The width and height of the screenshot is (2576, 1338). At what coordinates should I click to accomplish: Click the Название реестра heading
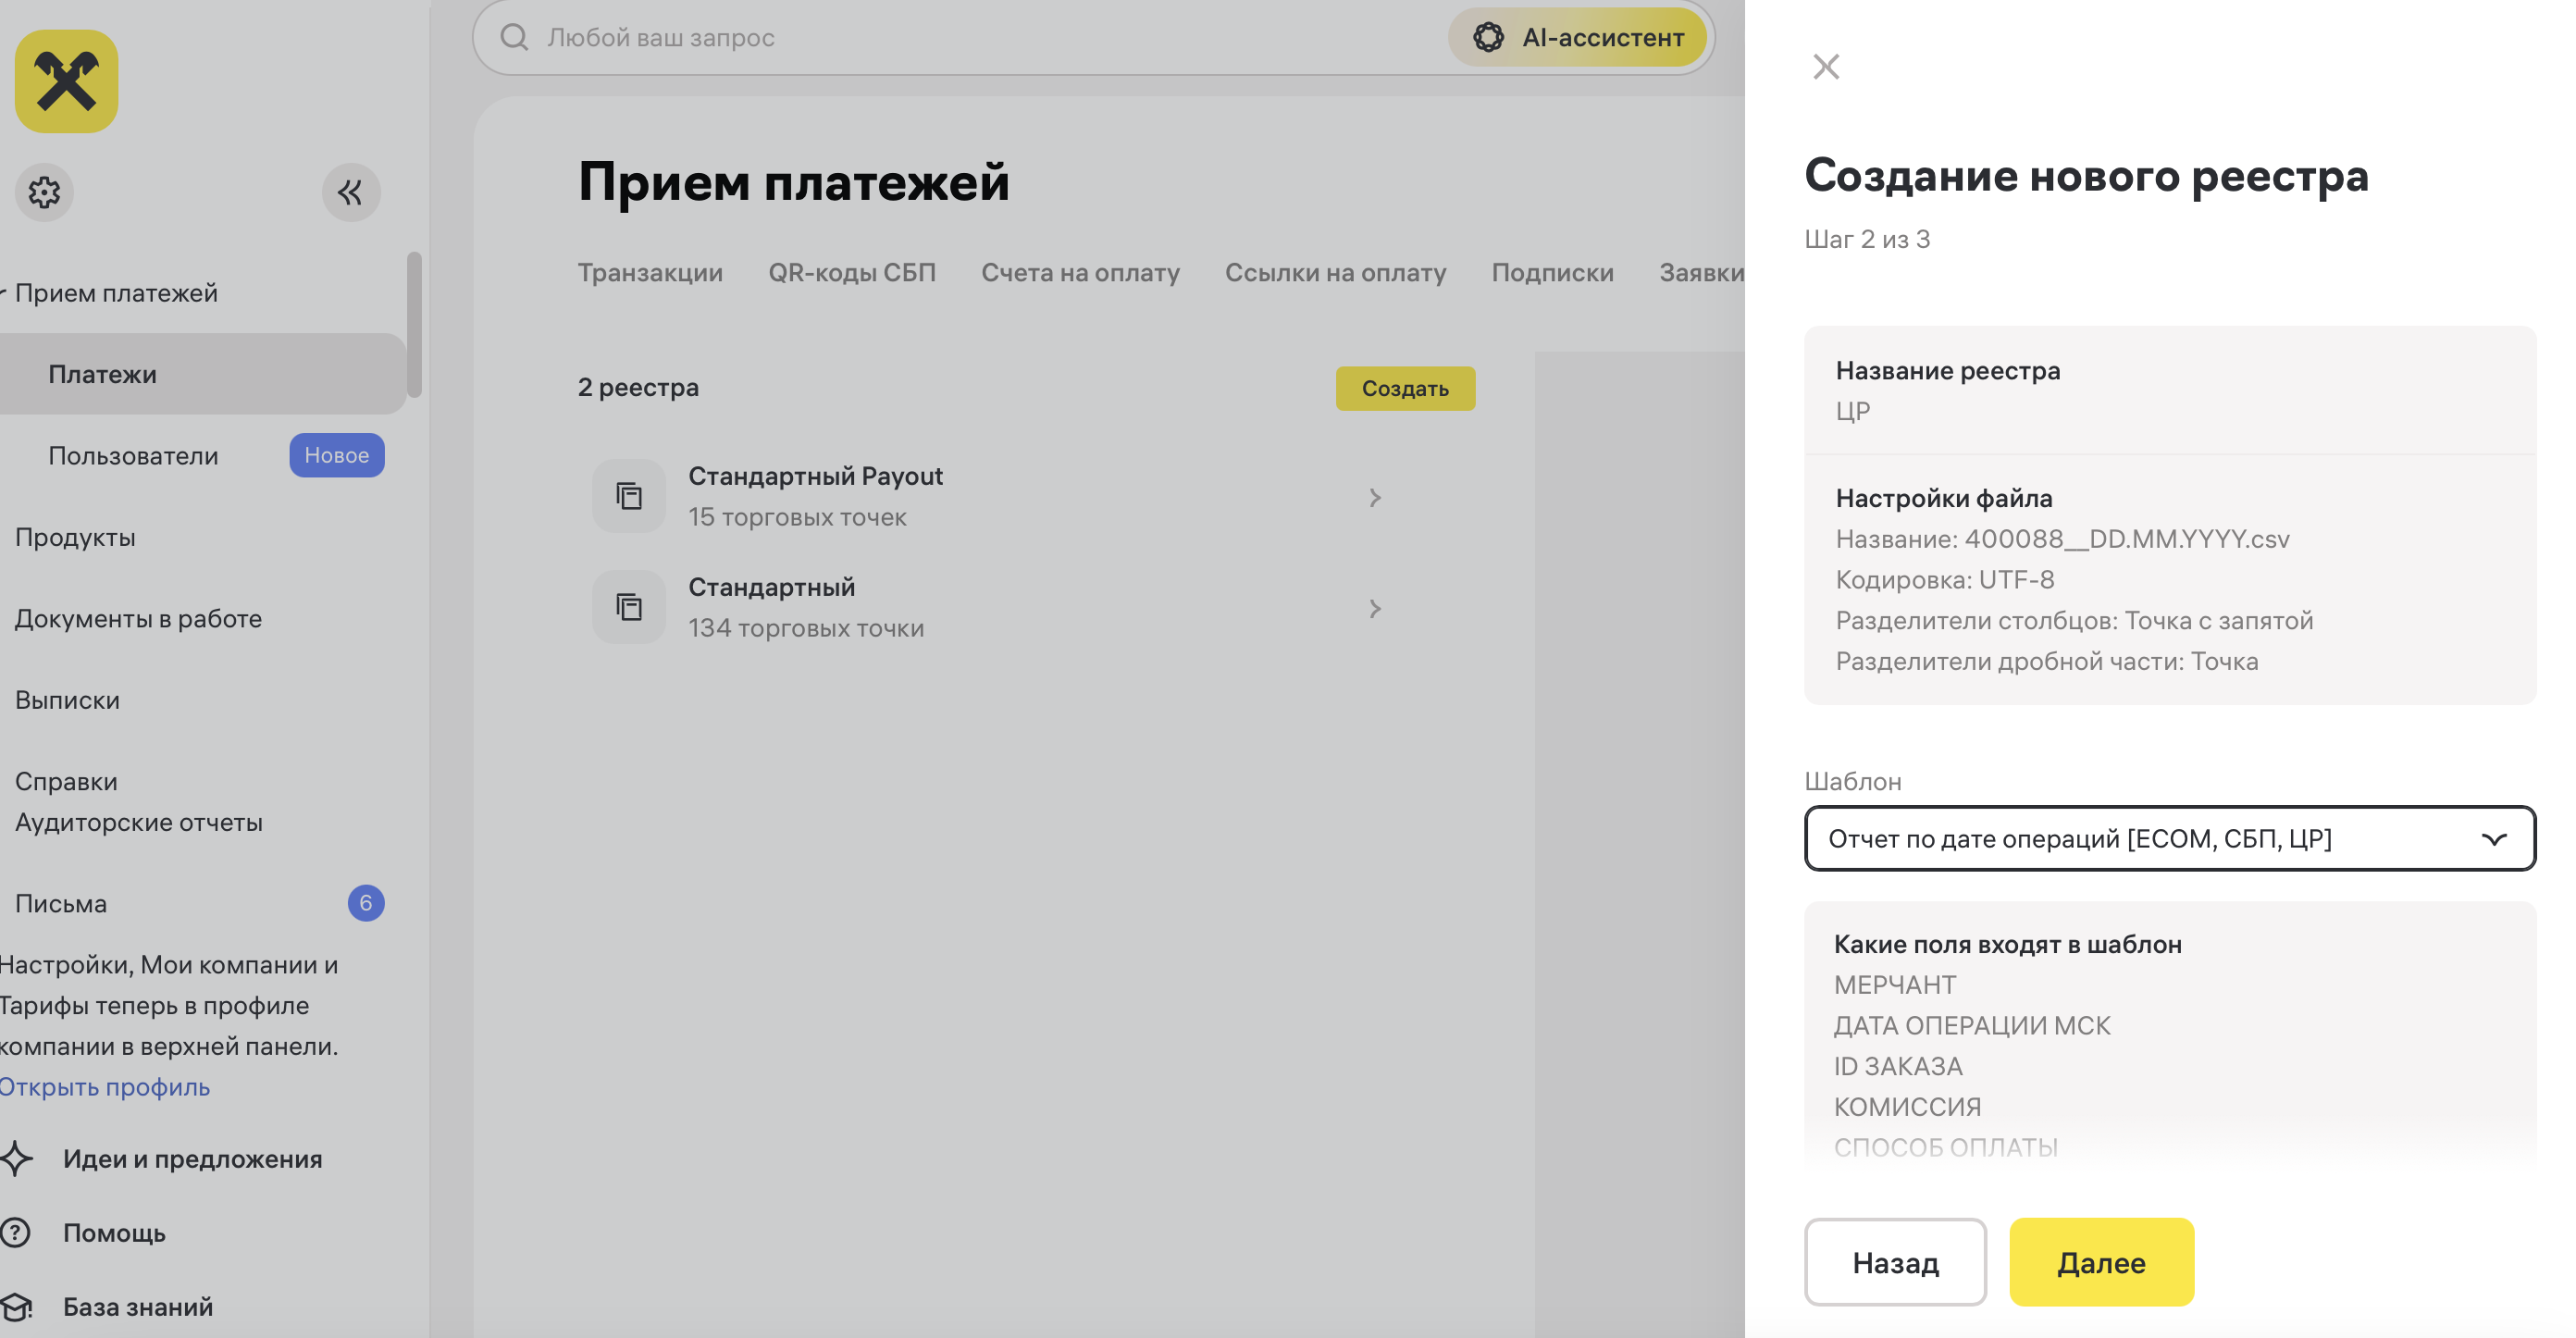click(1948, 370)
